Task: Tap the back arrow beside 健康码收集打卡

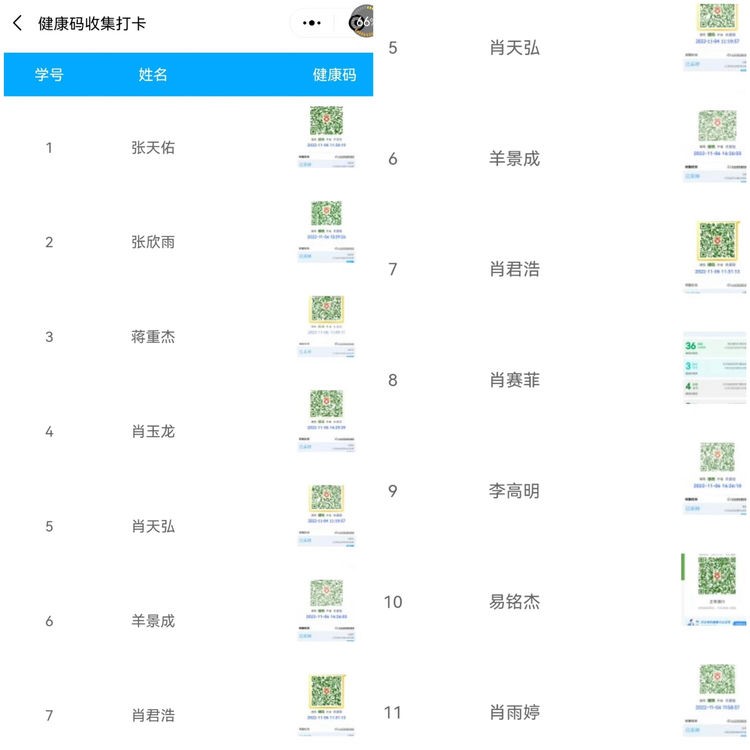Action: click(x=18, y=22)
